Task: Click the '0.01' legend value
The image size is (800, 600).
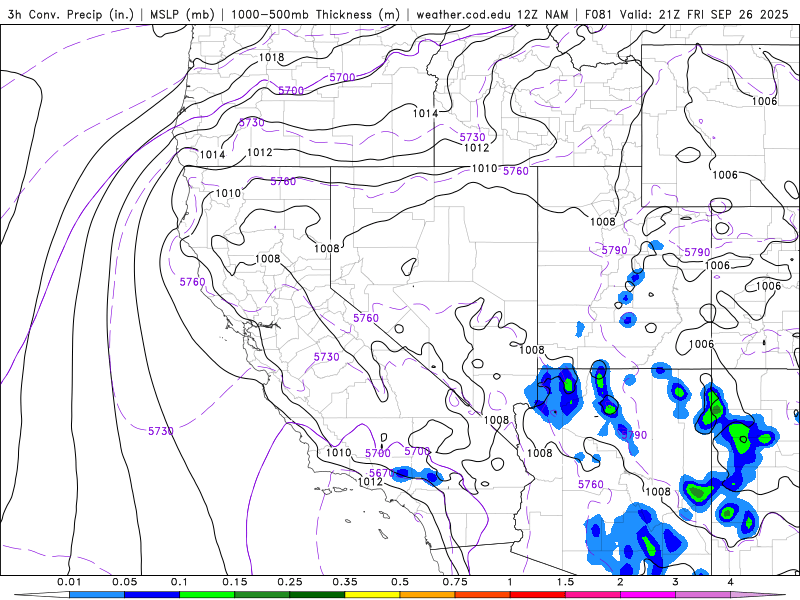Action: click(x=69, y=582)
